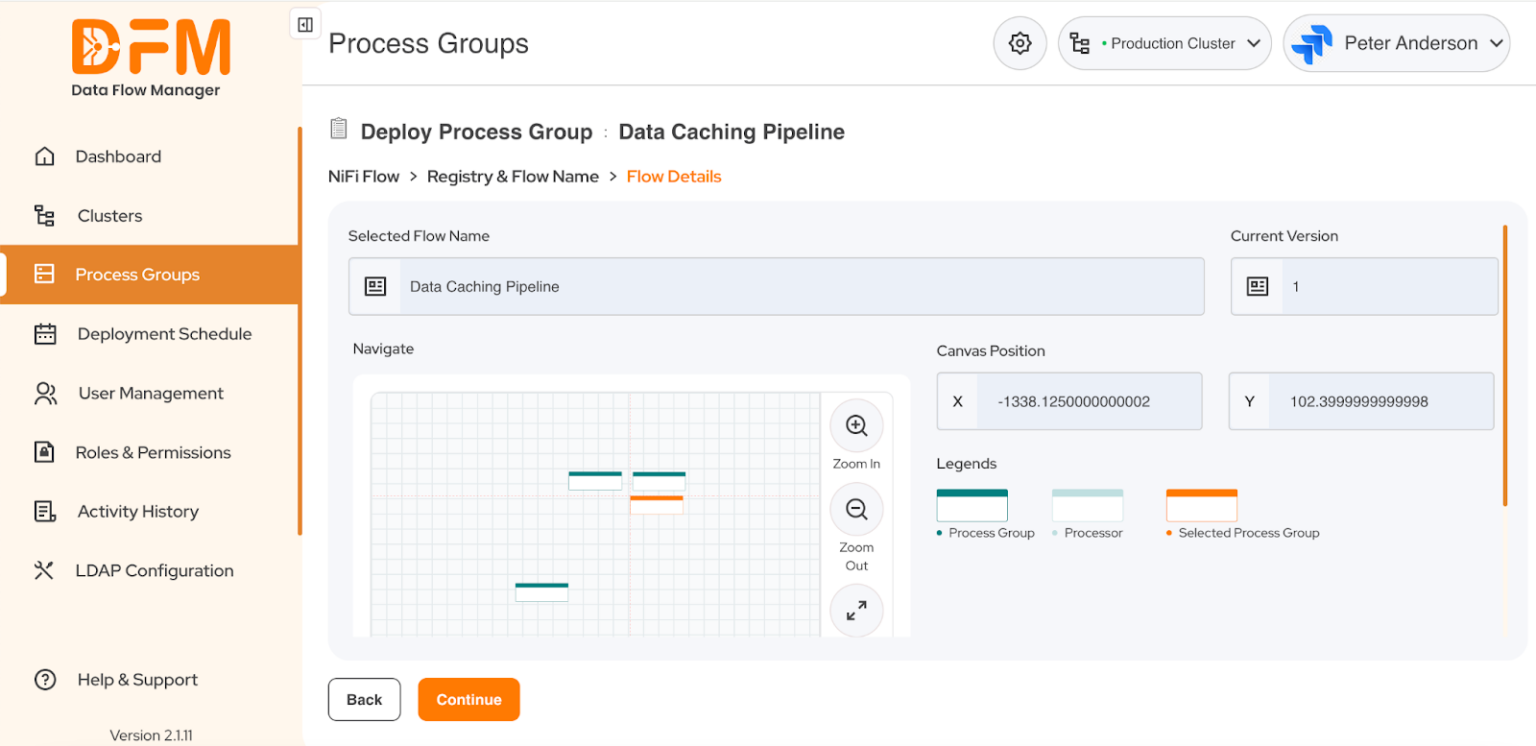
Task: Click the Activity History icon
Action: click(x=45, y=511)
